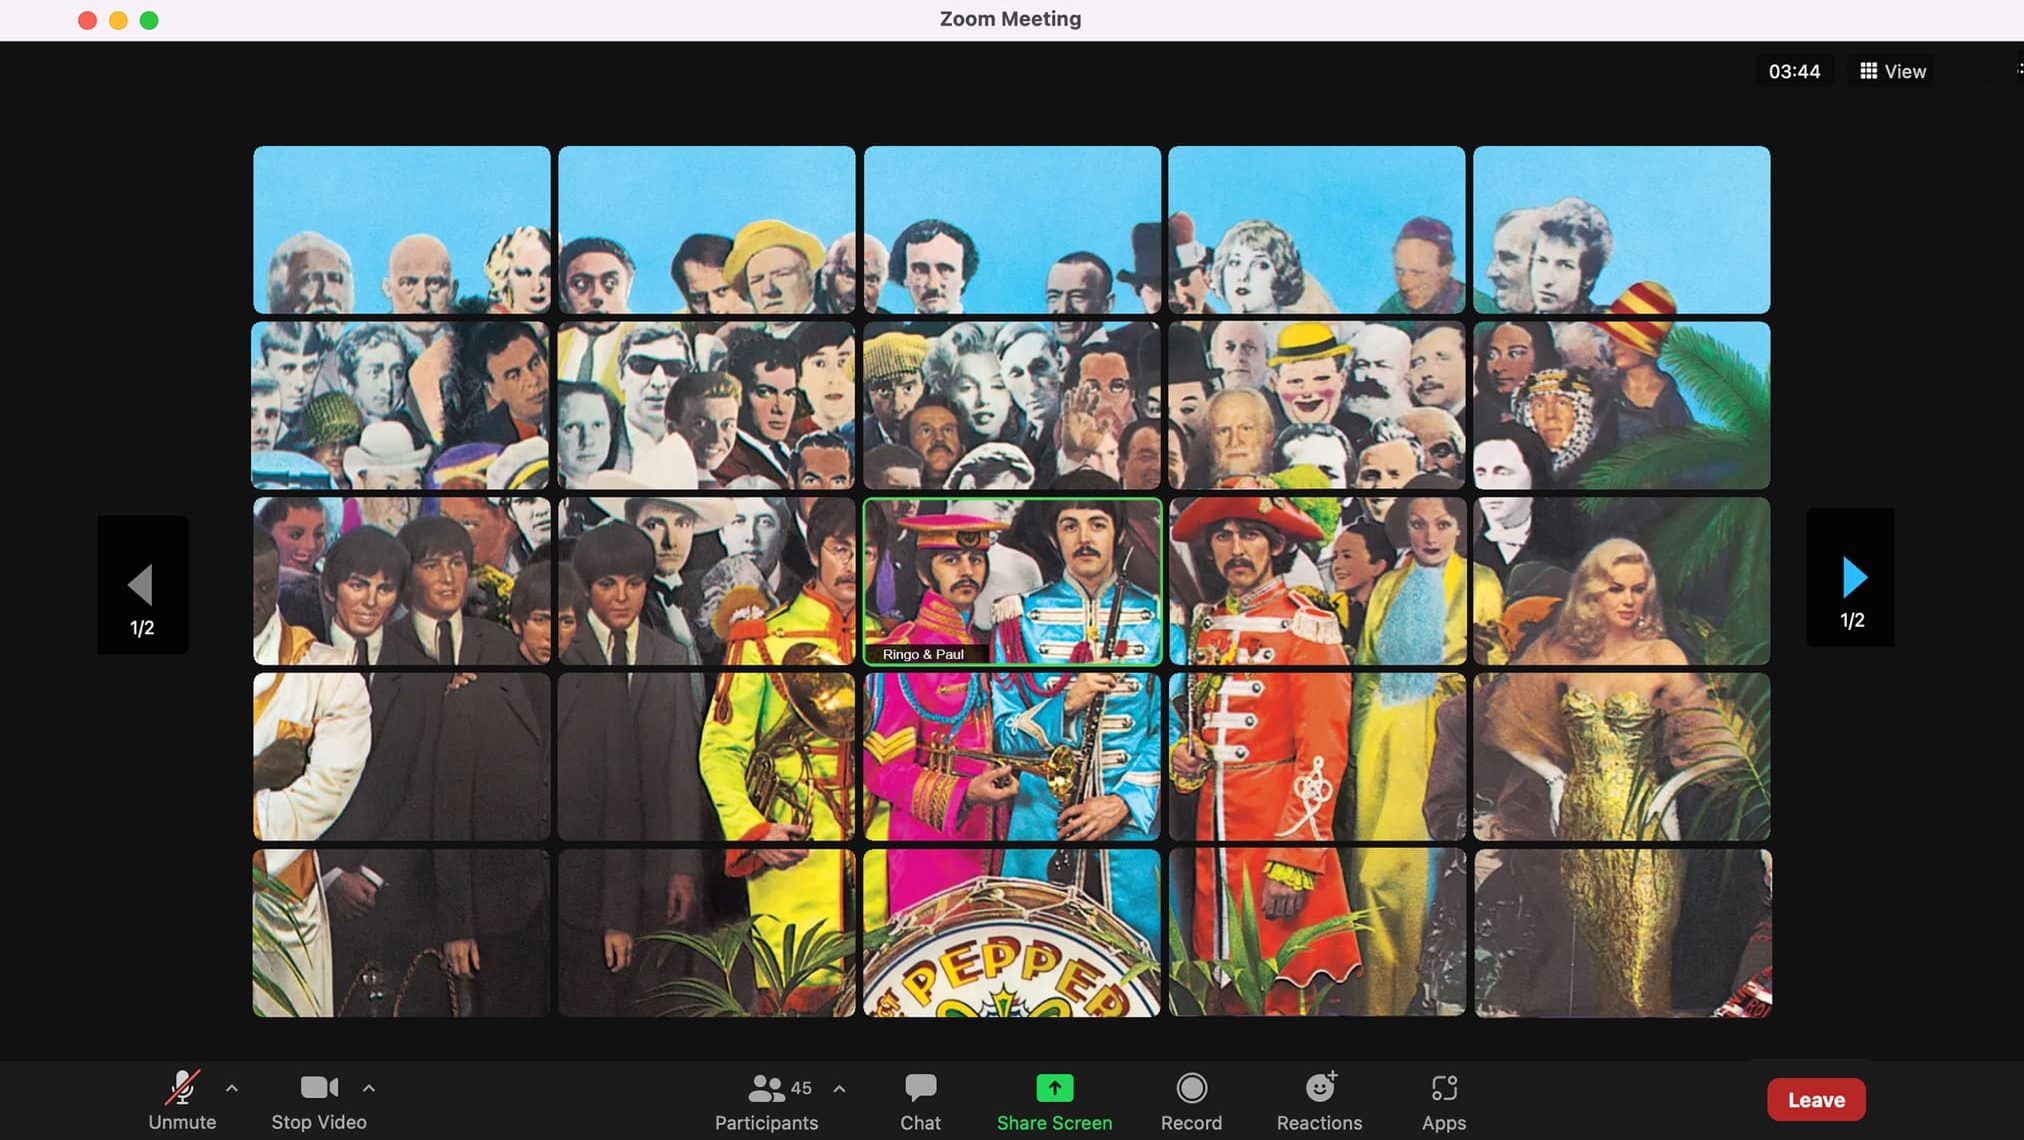Select the Ringo & Paul video tile

pyautogui.click(x=1012, y=581)
